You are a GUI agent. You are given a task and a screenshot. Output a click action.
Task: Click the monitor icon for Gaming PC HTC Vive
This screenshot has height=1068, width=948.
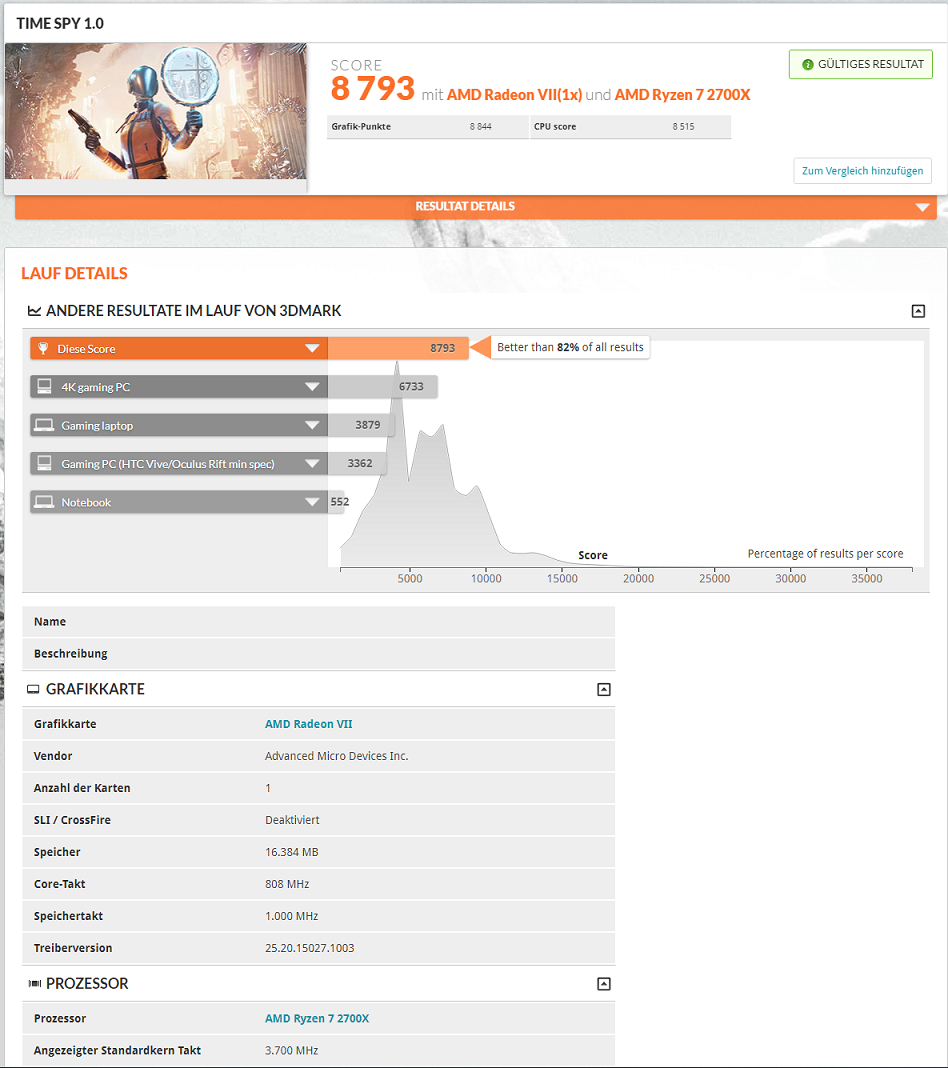click(44, 463)
